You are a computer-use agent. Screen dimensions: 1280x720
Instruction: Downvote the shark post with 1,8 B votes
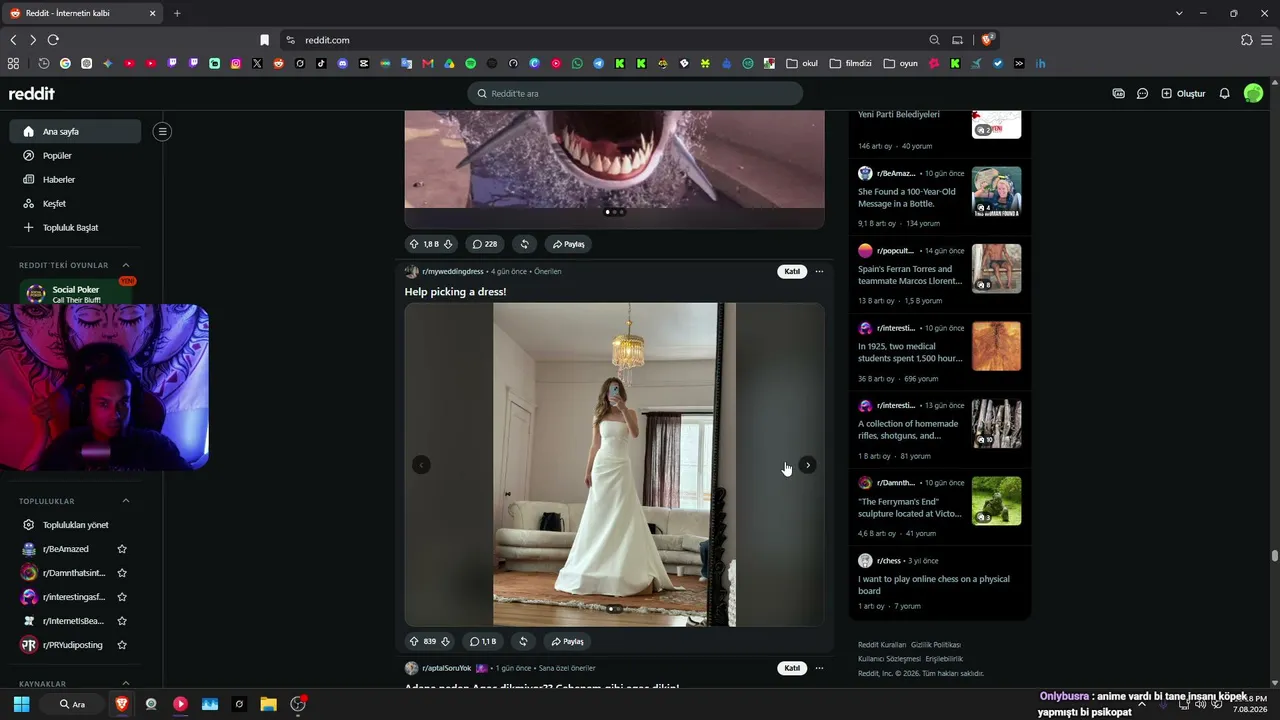448,244
